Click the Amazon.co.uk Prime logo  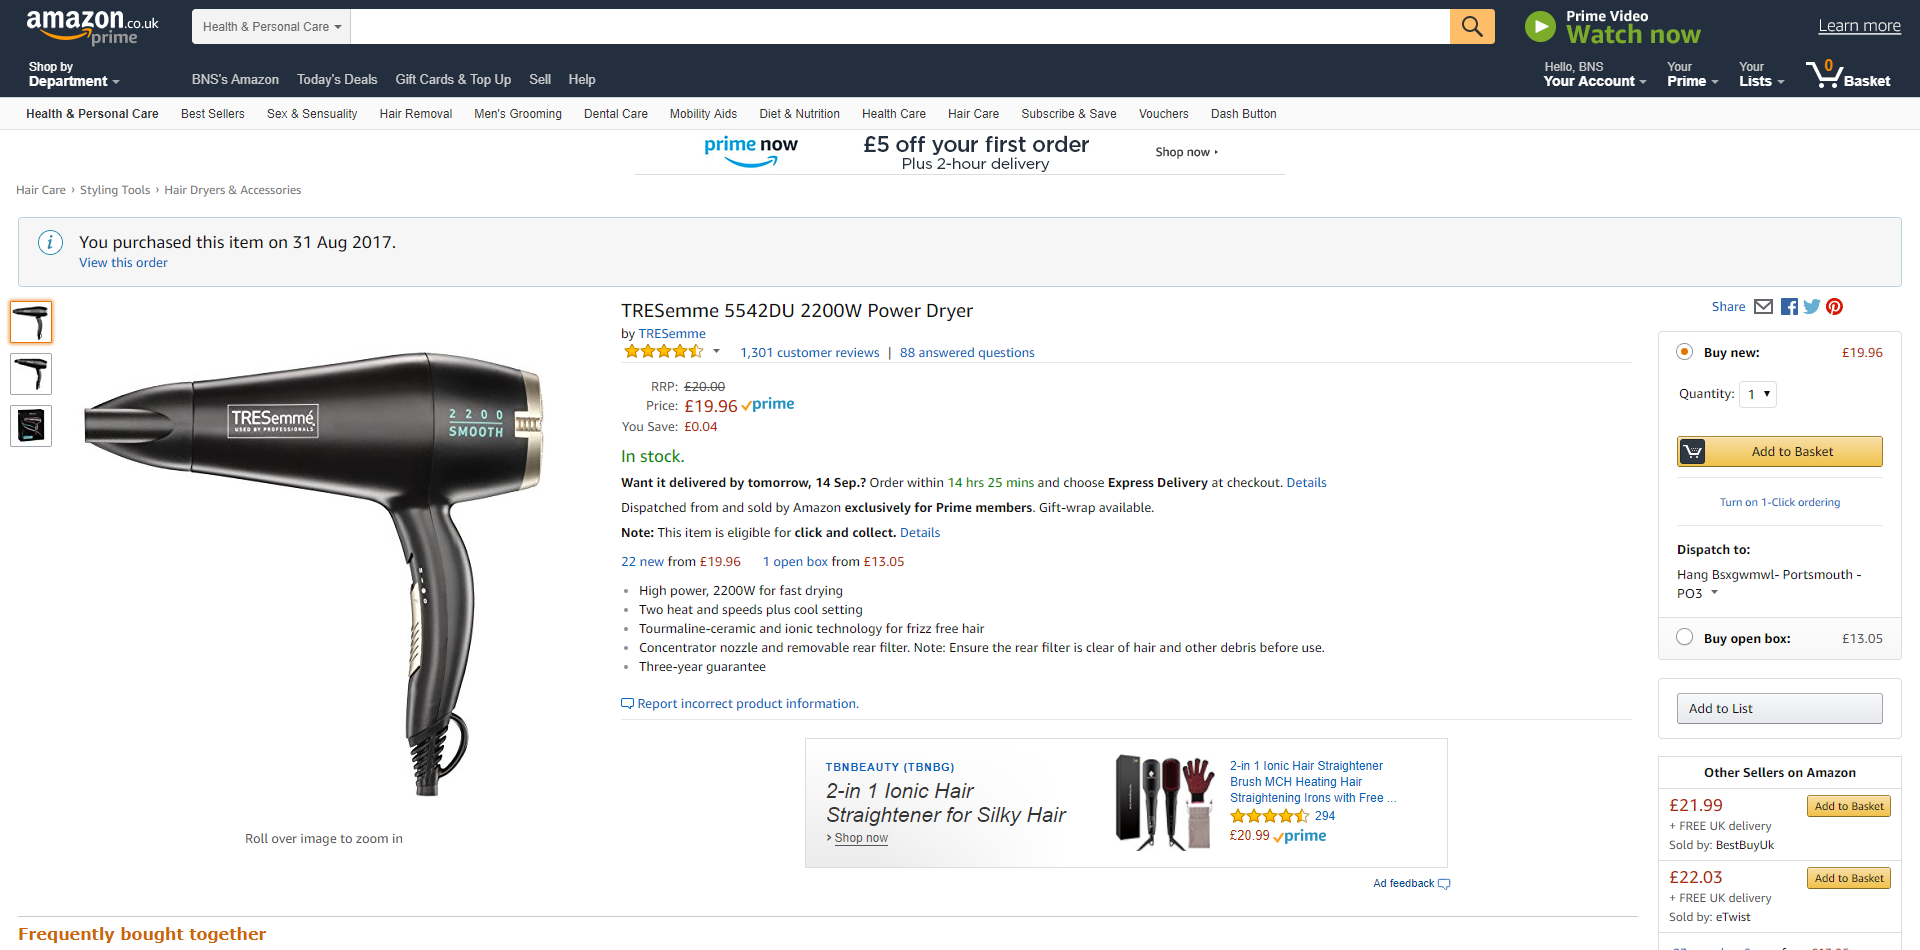(x=92, y=27)
